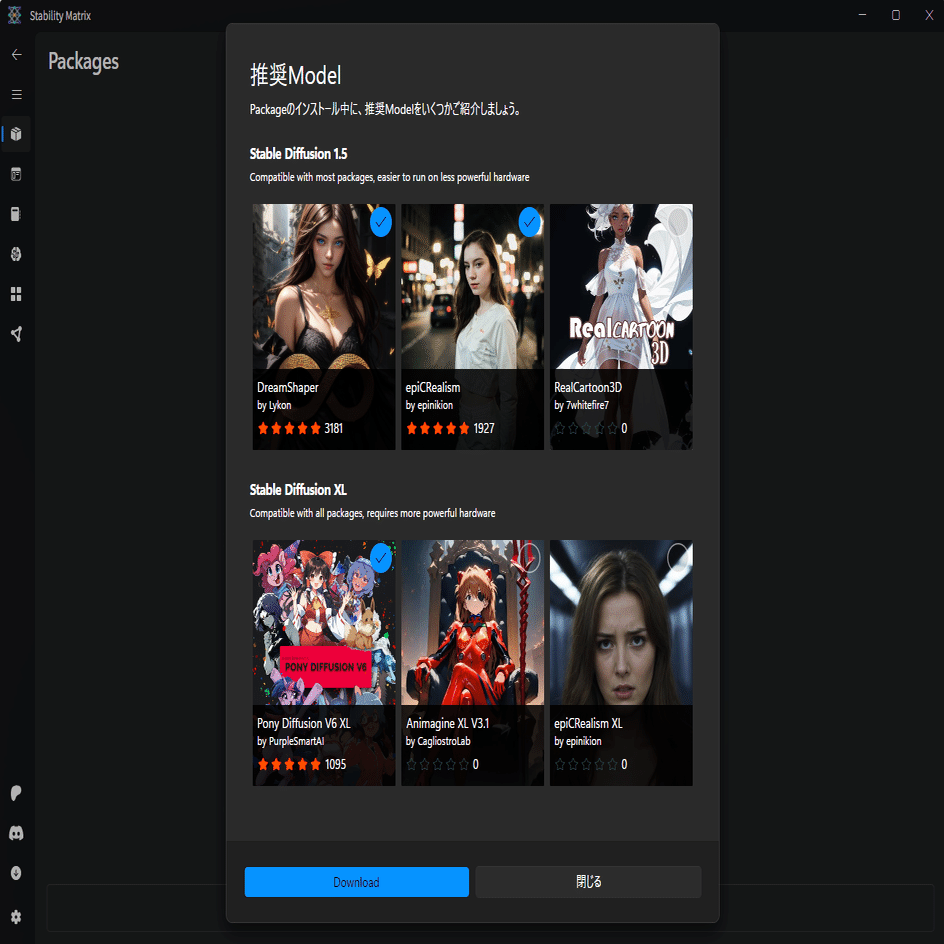Image resolution: width=944 pixels, height=944 pixels.
Task: Click the 'by Lykon' author text
Action: click(274, 405)
